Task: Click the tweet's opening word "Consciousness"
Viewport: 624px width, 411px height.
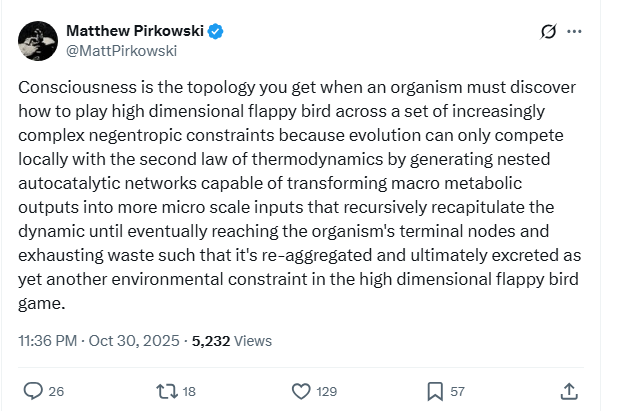Action: coord(70,87)
